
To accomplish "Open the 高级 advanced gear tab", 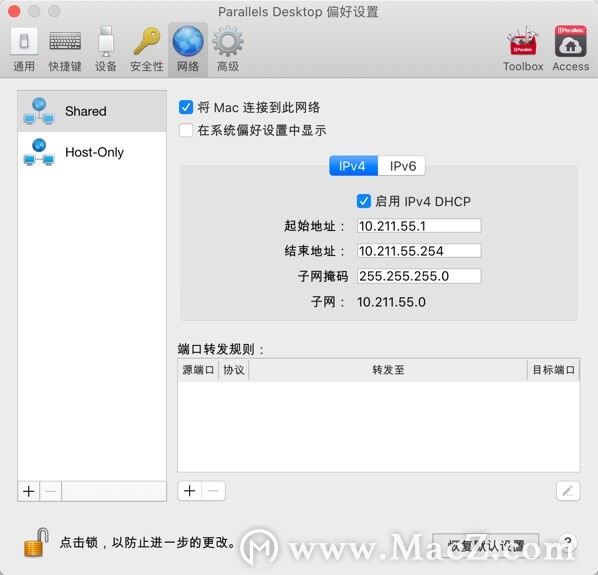I will pos(228,50).
